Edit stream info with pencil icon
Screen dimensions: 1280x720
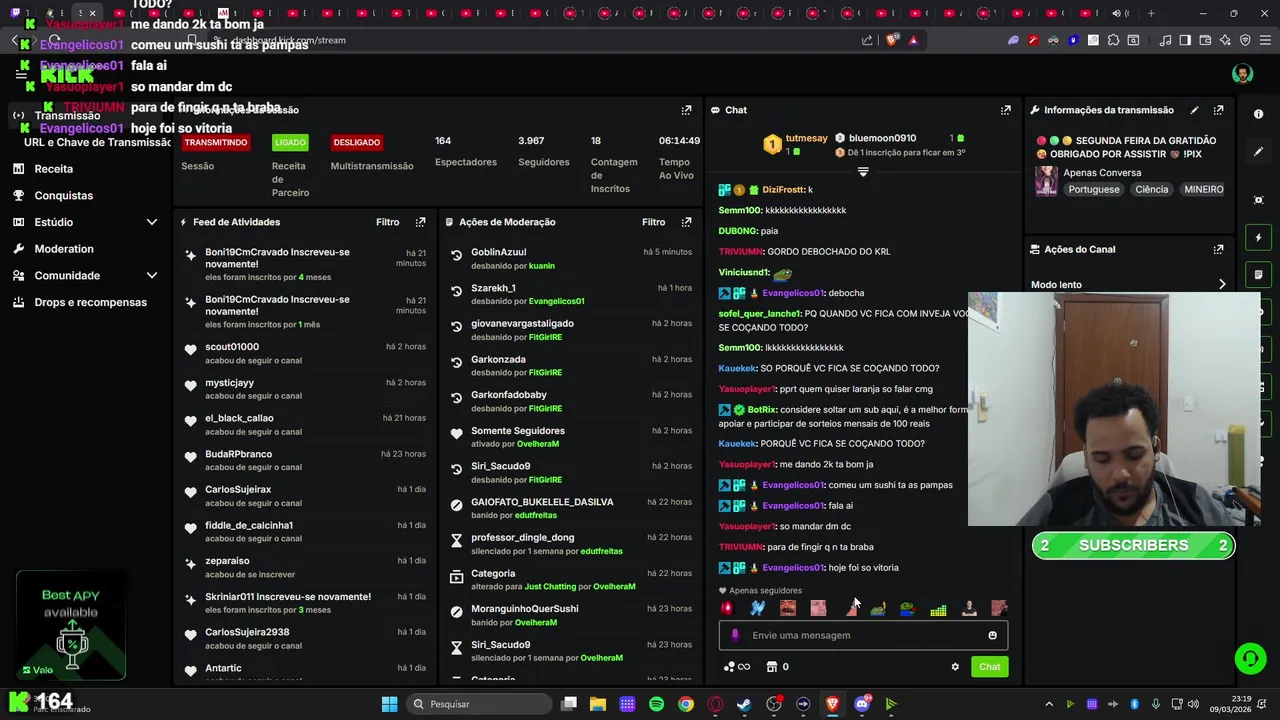(1194, 110)
